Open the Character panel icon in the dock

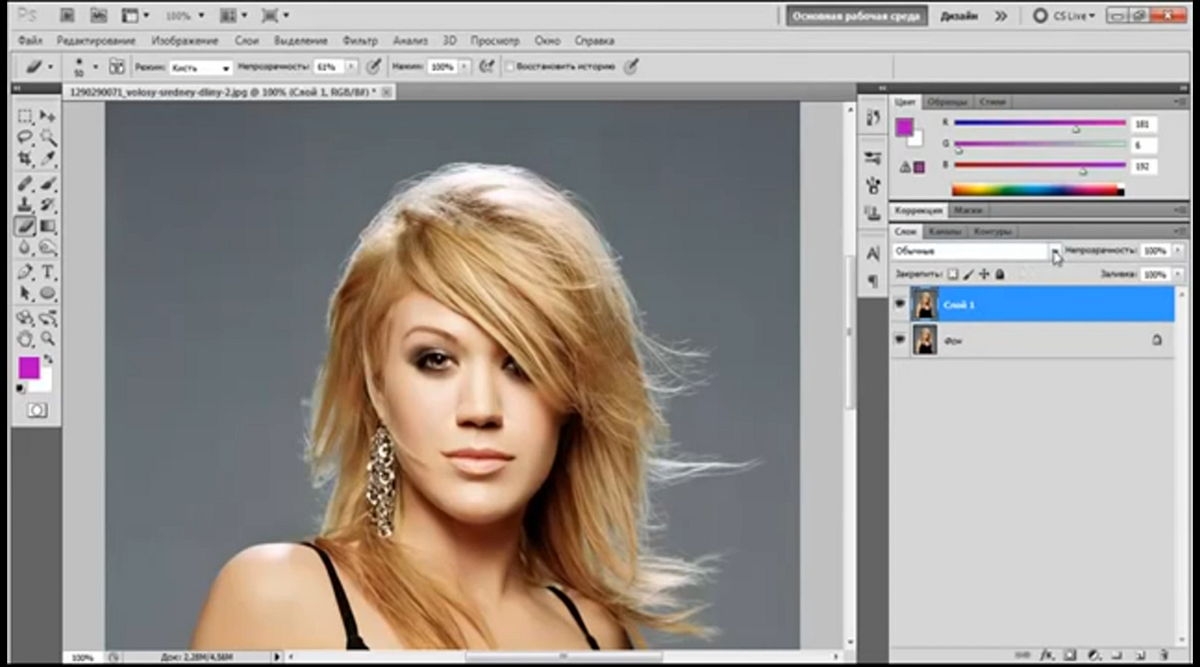click(873, 253)
